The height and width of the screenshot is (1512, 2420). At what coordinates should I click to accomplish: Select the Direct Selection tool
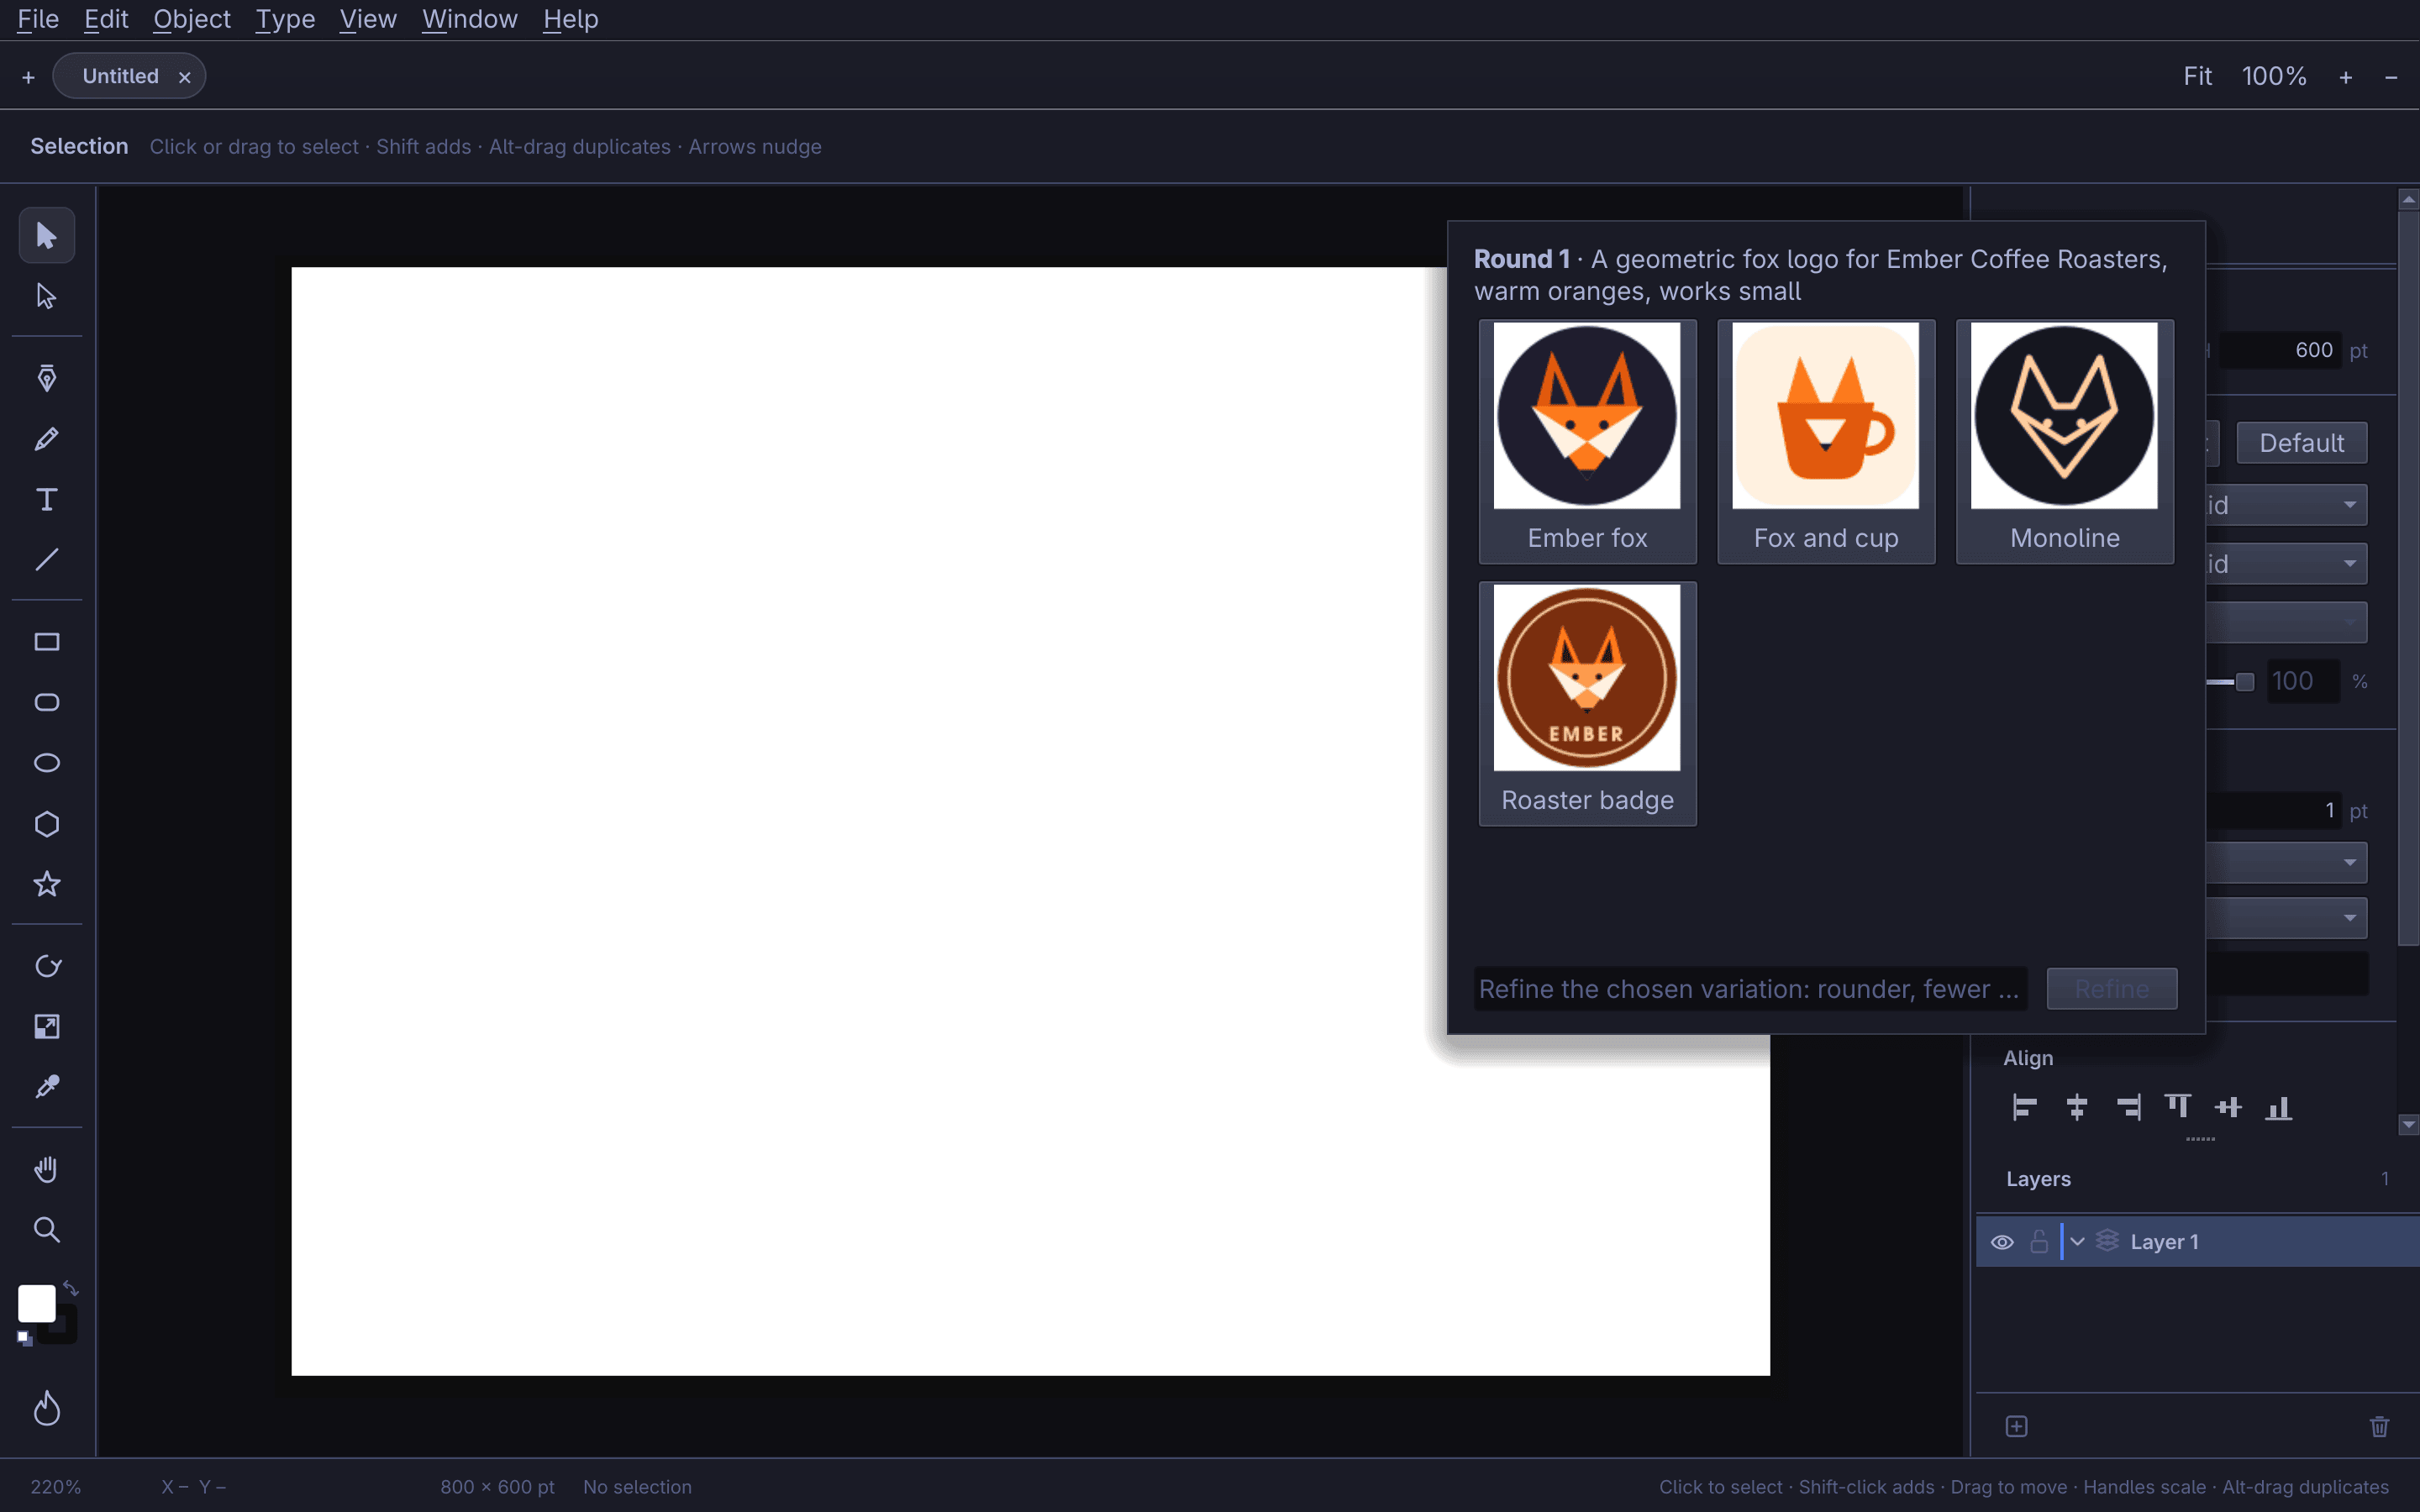46,296
